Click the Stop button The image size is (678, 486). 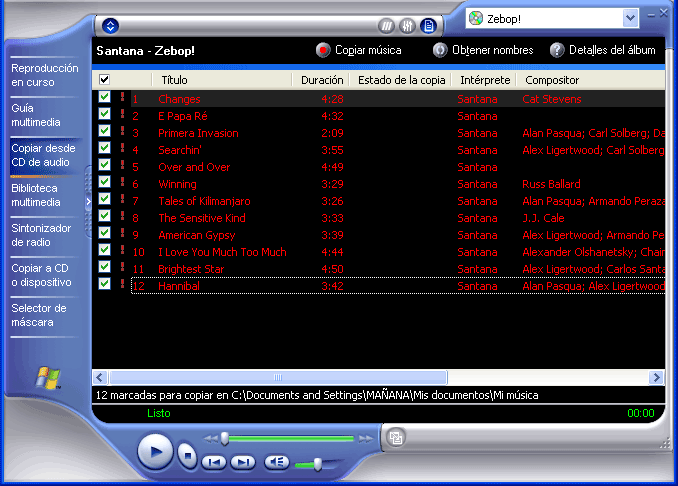tap(188, 456)
